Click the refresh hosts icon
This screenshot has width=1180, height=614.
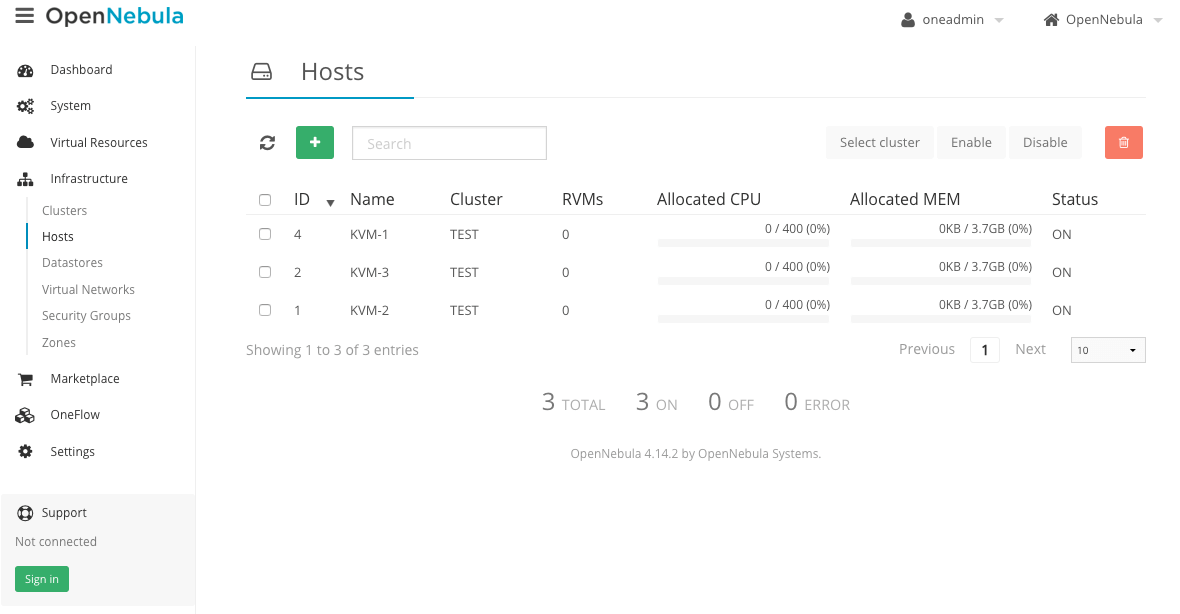[x=267, y=143]
